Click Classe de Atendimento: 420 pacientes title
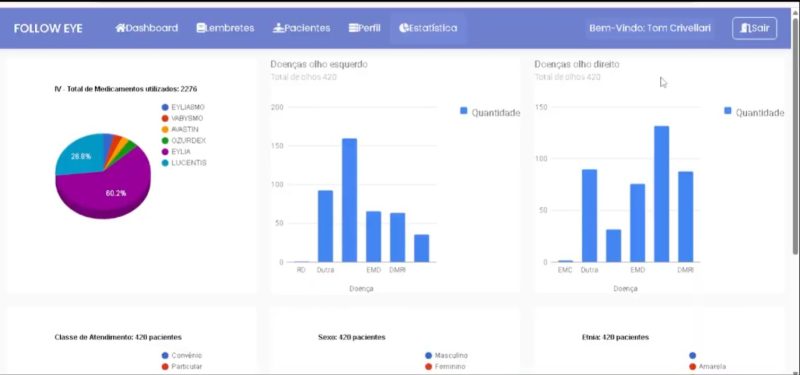The height and width of the screenshot is (375, 800). point(118,337)
